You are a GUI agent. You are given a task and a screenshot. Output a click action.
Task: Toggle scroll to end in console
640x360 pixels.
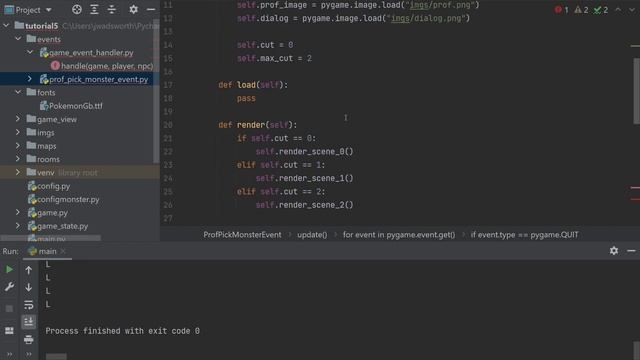(x=29, y=322)
